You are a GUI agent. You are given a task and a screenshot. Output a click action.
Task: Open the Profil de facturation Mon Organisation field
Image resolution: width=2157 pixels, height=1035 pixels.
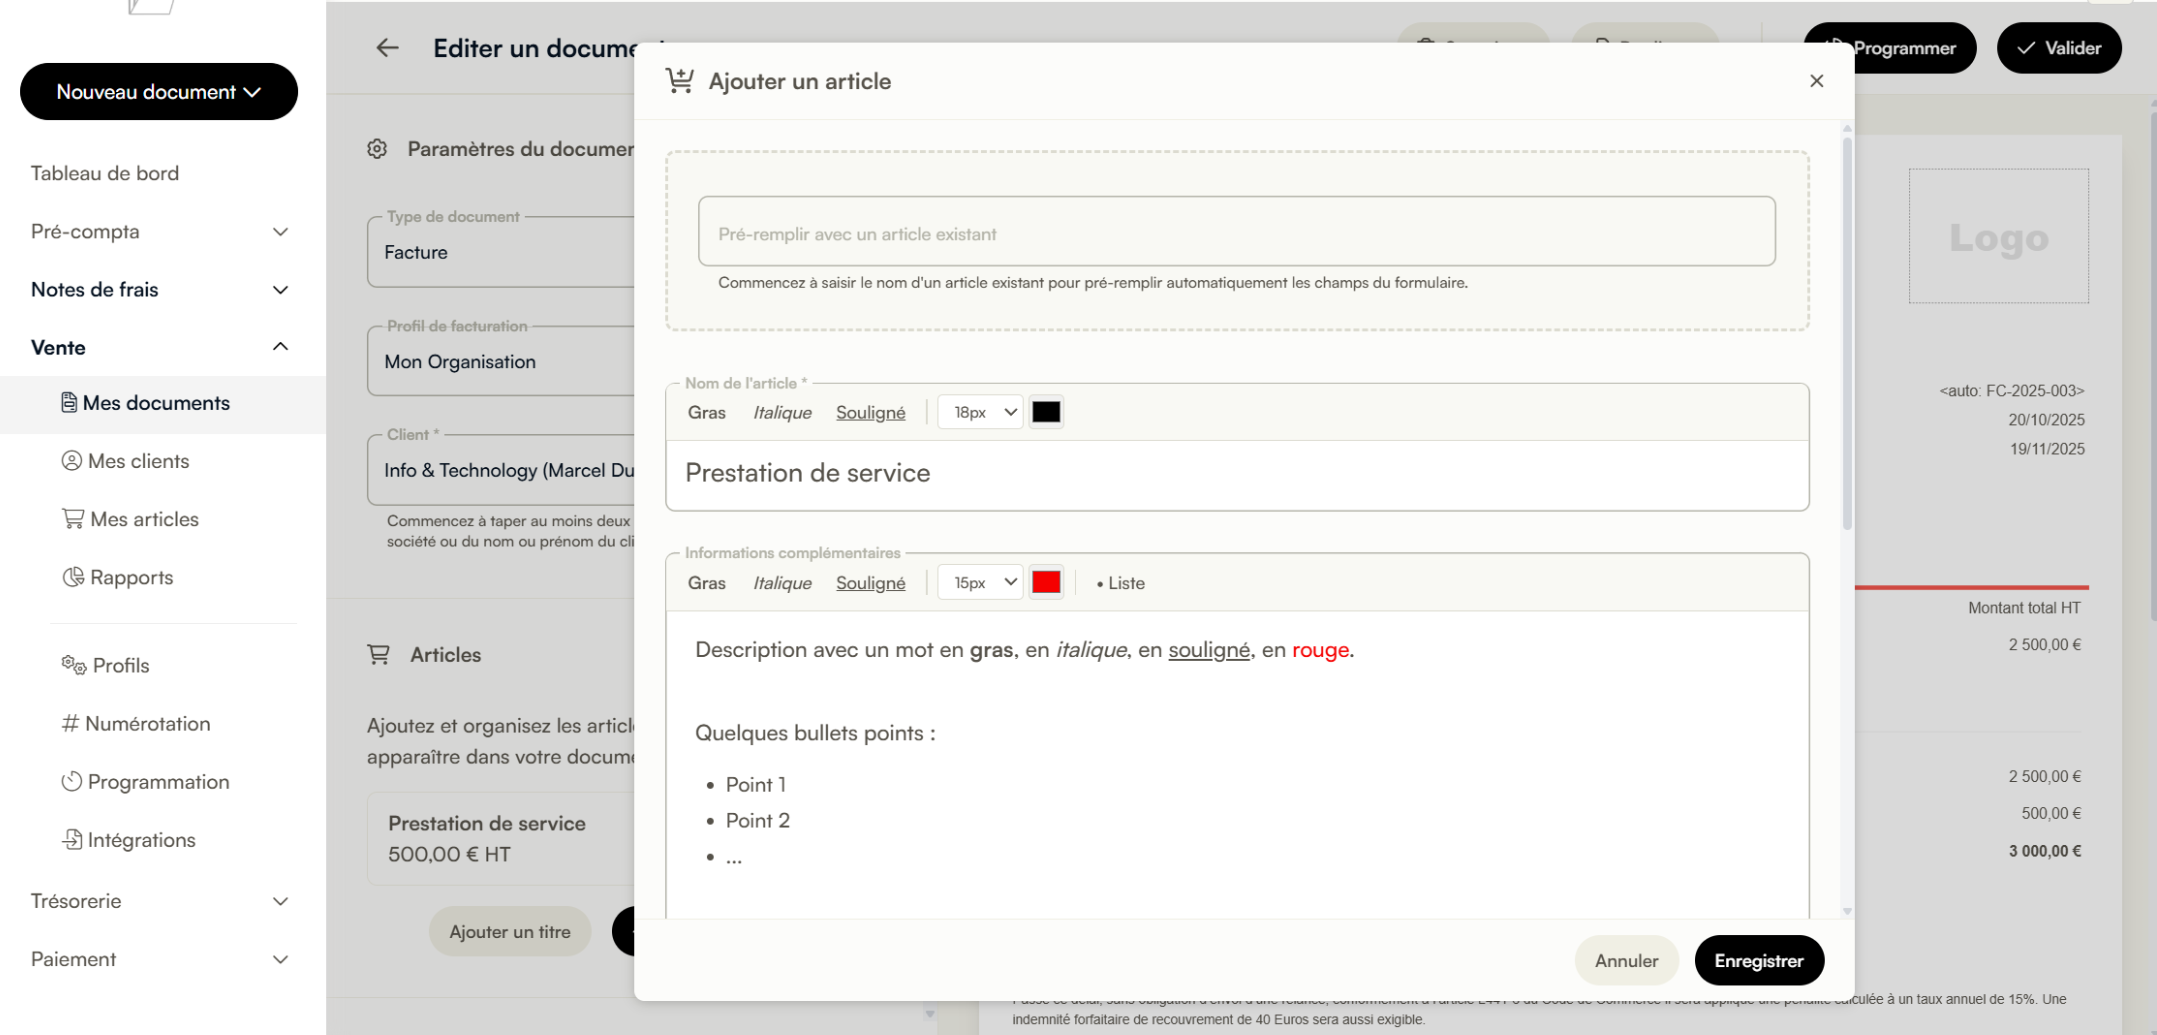click(x=501, y=361)
